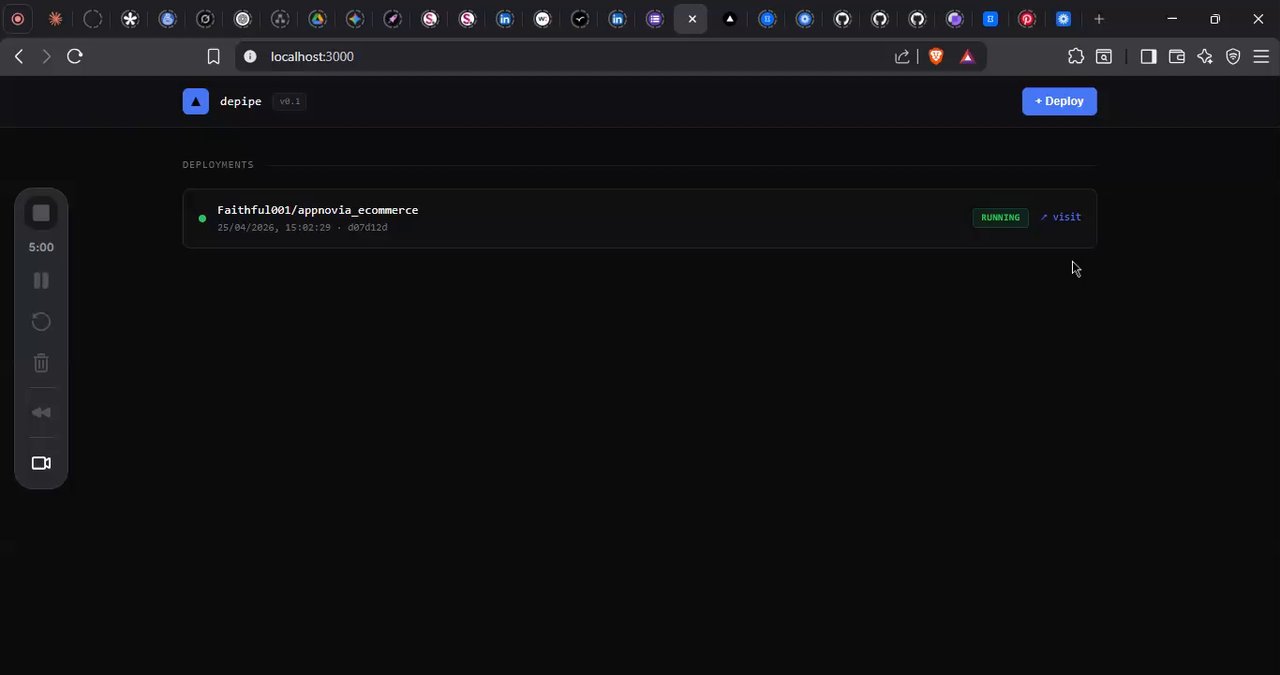Pause the recording timer
The height and width of the screenshot is (675, 1280).
coord(41,281)
